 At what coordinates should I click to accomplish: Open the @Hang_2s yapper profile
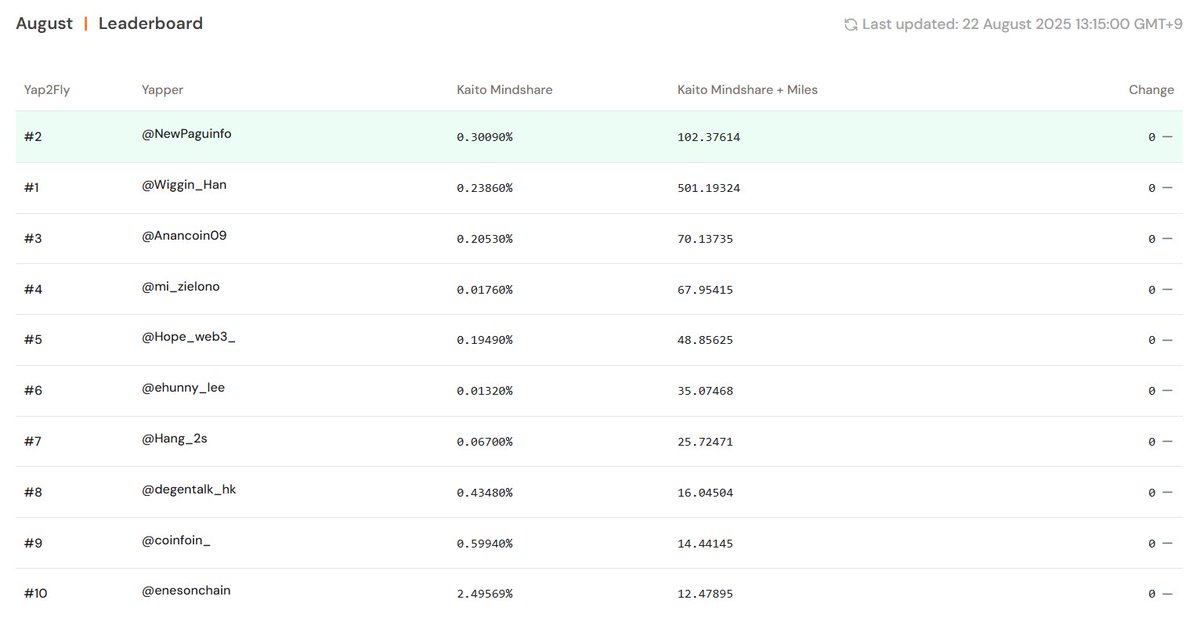(176, 439)
